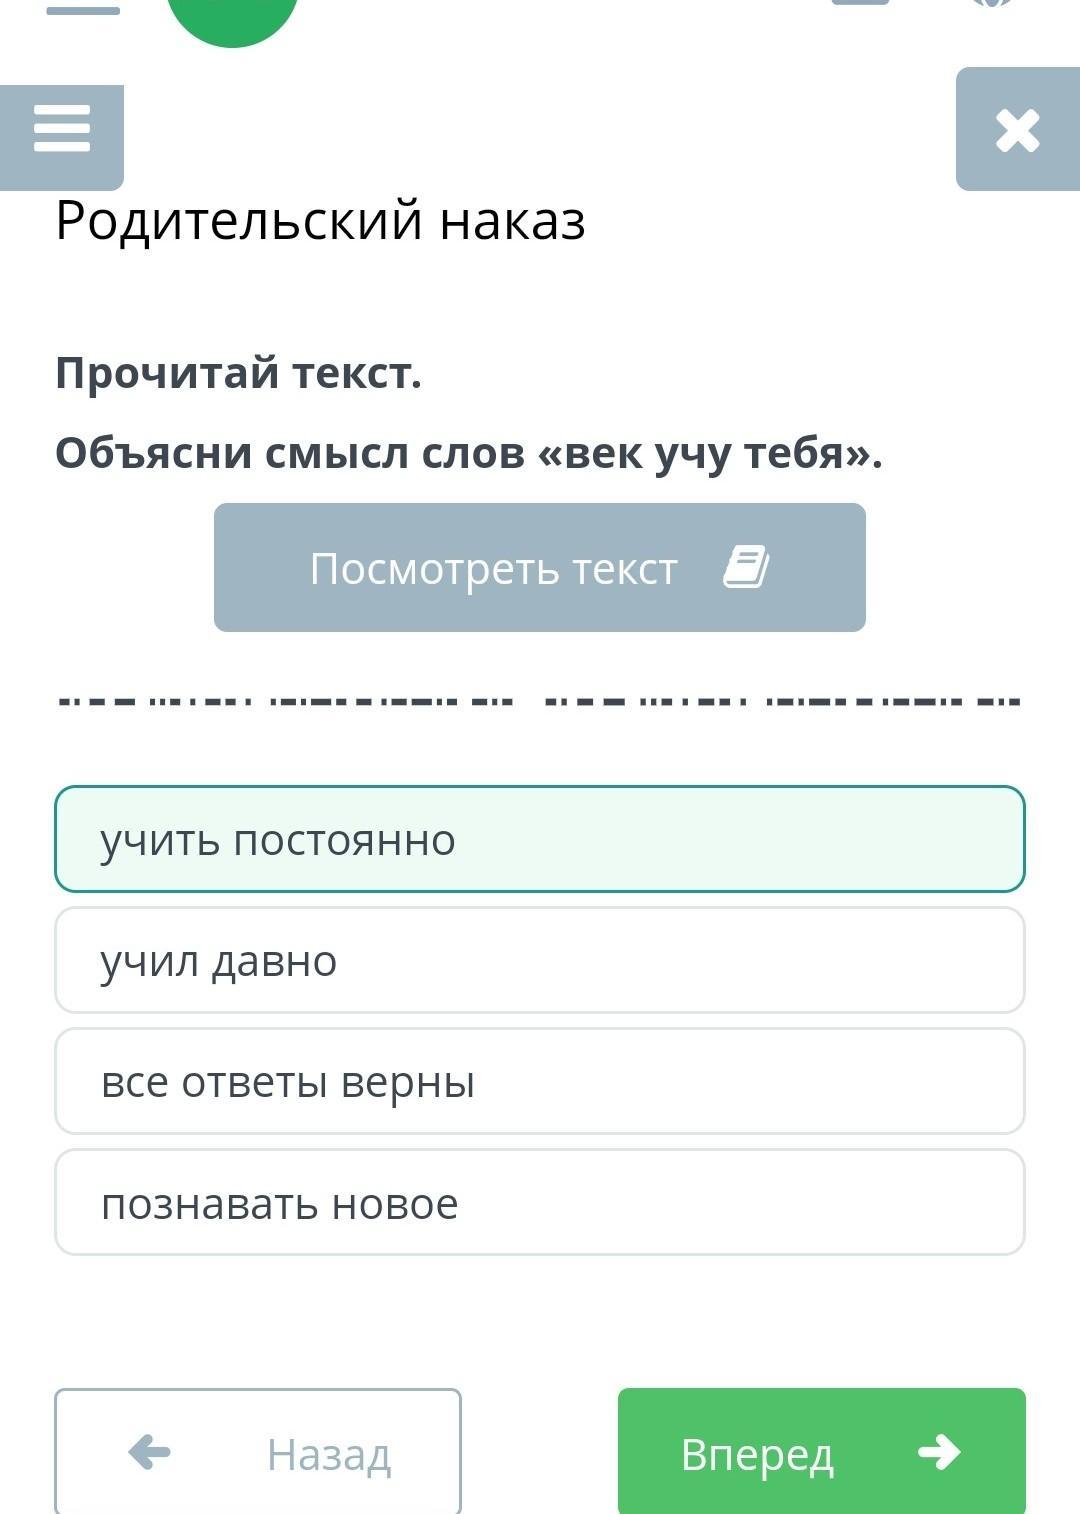Pick the answer «познавать новое»

(540, 1202)
